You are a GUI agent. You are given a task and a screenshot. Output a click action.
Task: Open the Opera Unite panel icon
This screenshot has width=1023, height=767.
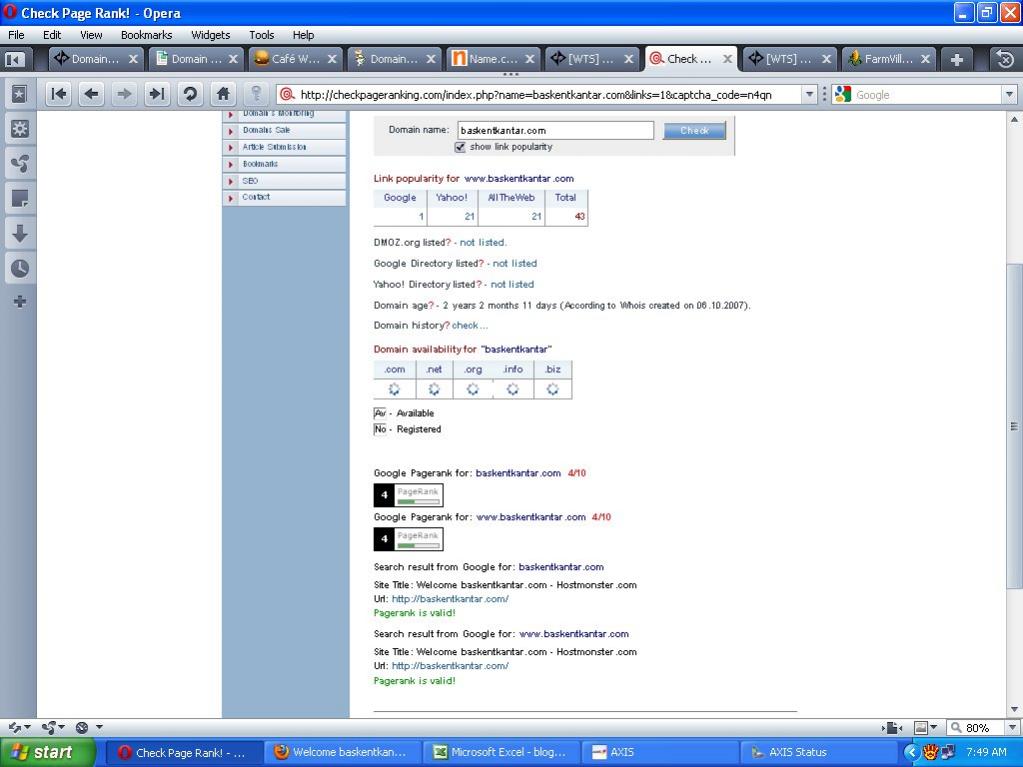(20, 164)
